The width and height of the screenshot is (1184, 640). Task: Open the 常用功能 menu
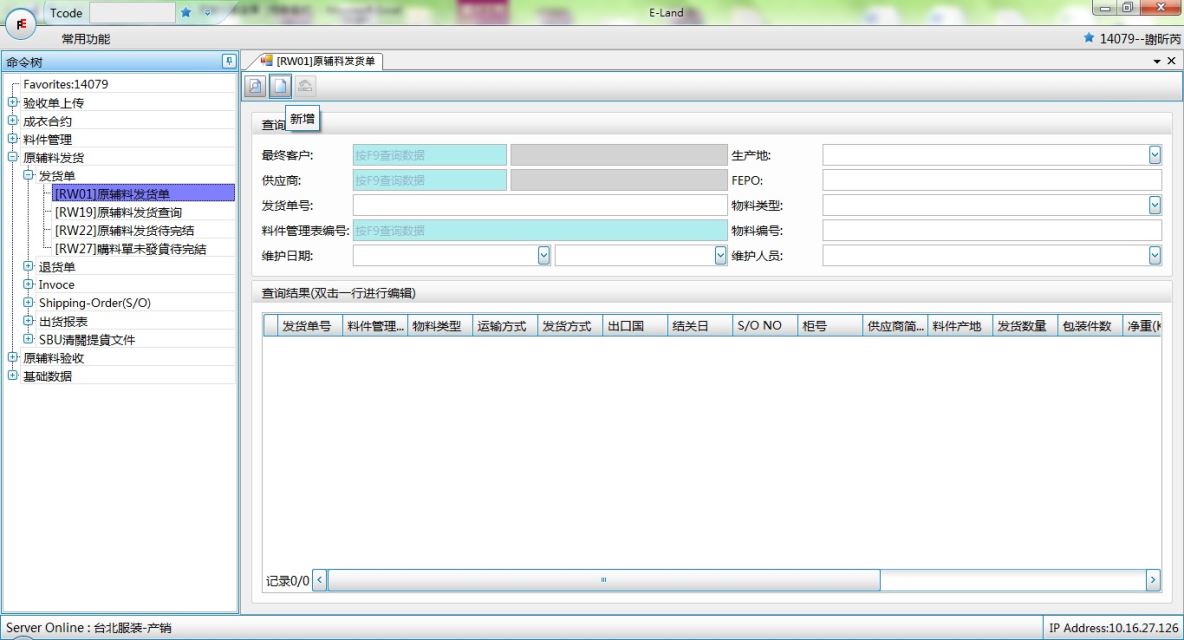tap(86, 39)
